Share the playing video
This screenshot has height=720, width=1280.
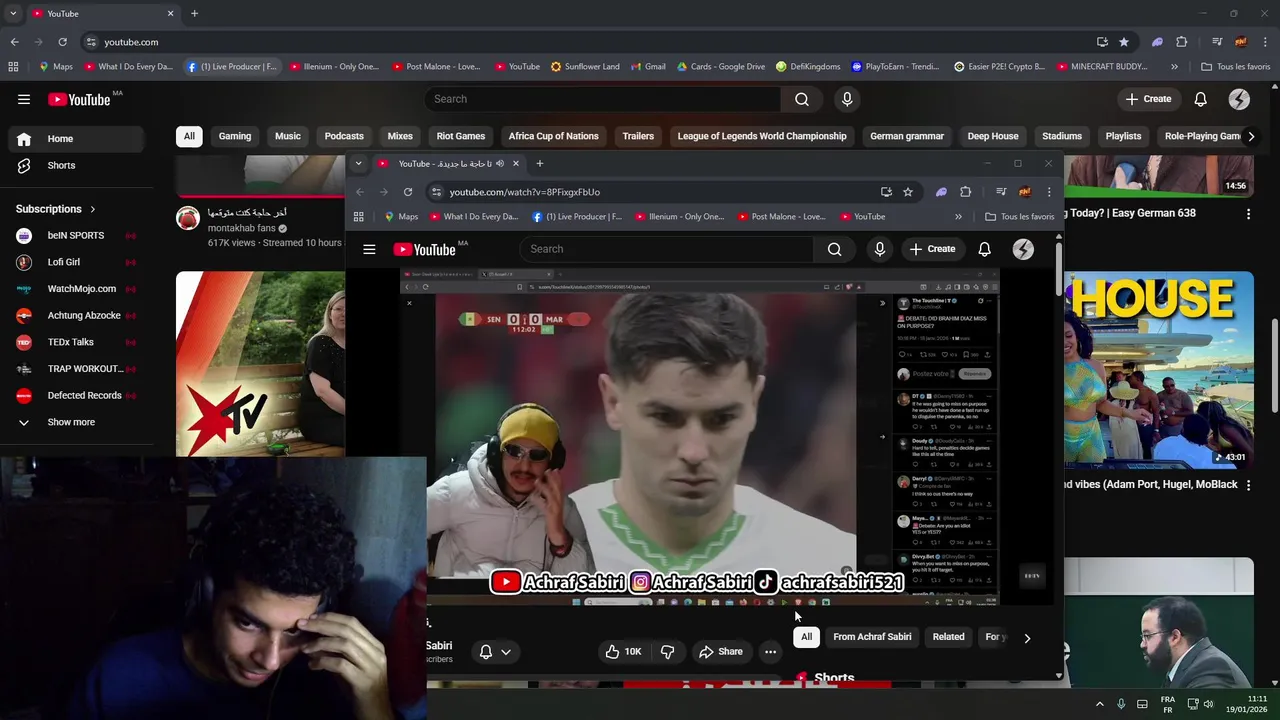coord(720,652)
